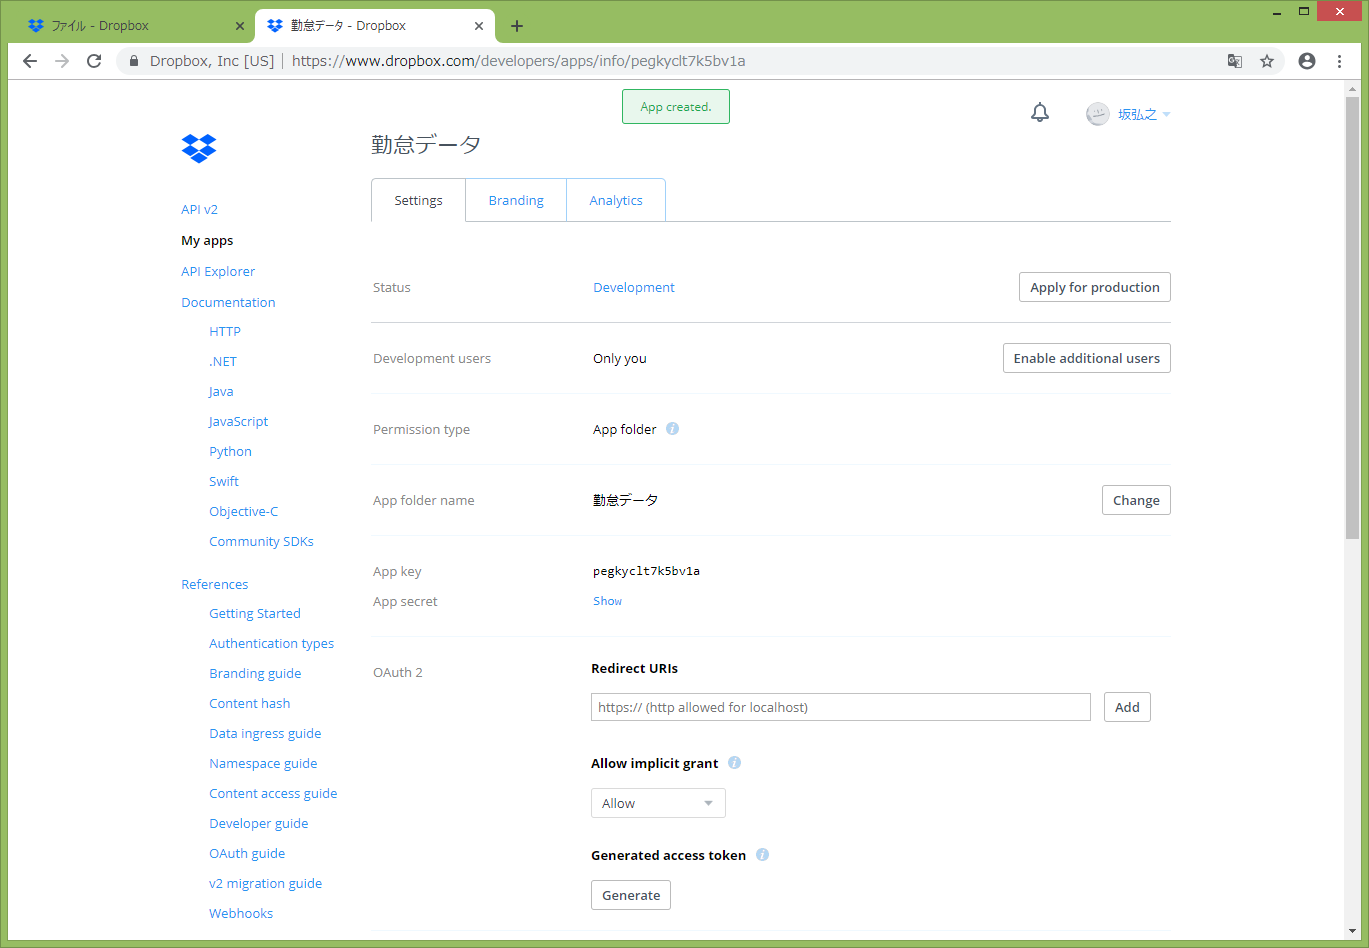Click the info icon beside Generated access token

[762, 855]
